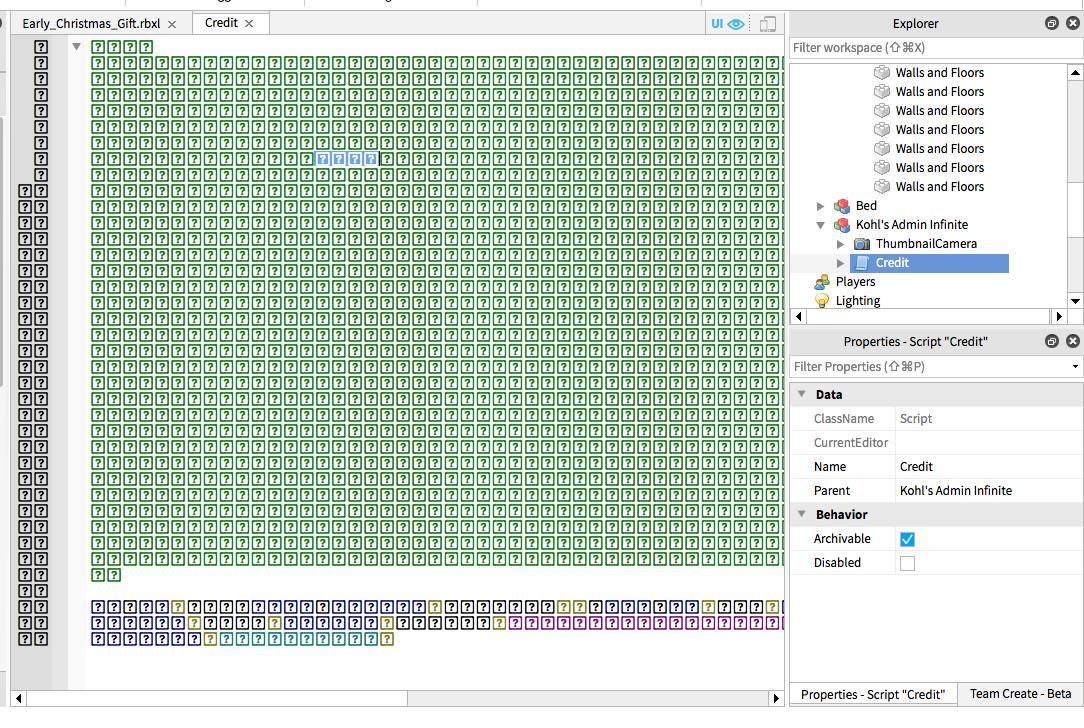Collapse the Data properties section
Screen dimensions: 1084x728
click(x=802, y=395)
